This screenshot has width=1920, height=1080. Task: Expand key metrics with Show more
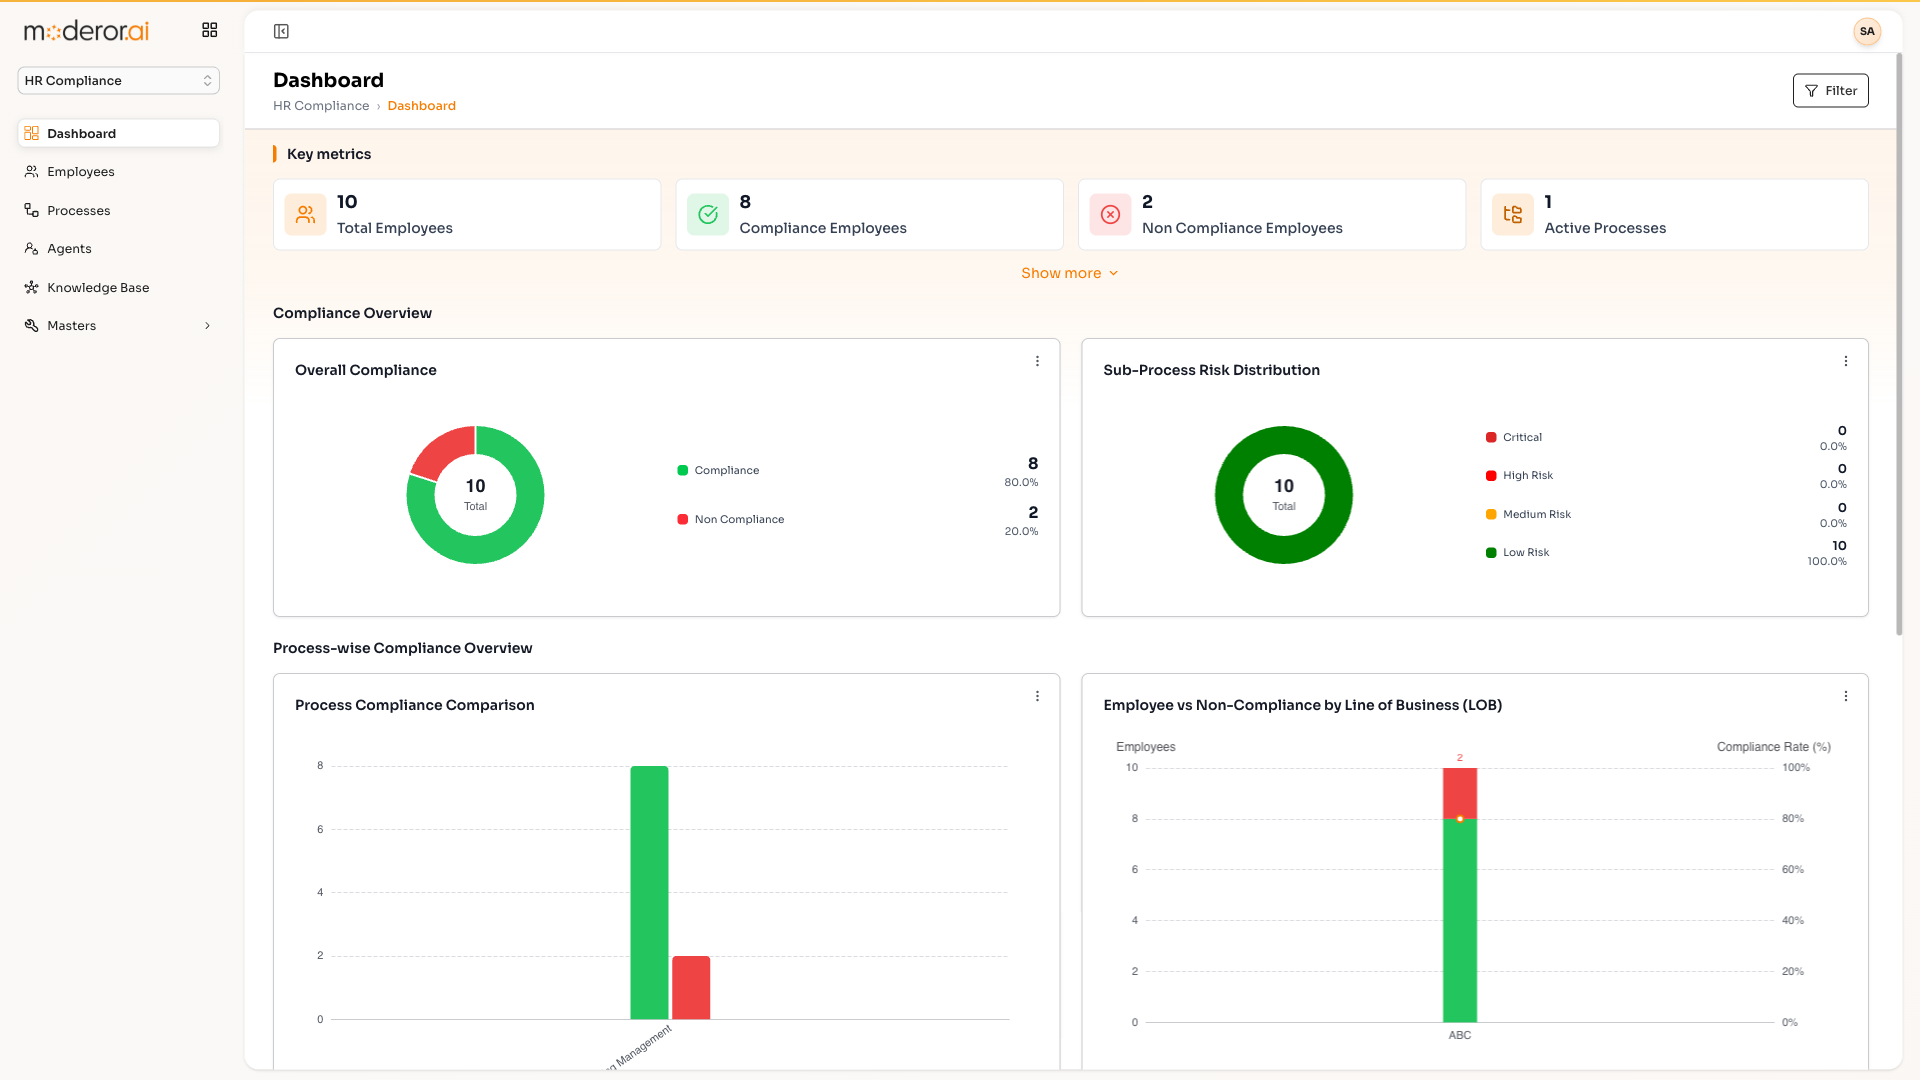(x=1069, y=273)
